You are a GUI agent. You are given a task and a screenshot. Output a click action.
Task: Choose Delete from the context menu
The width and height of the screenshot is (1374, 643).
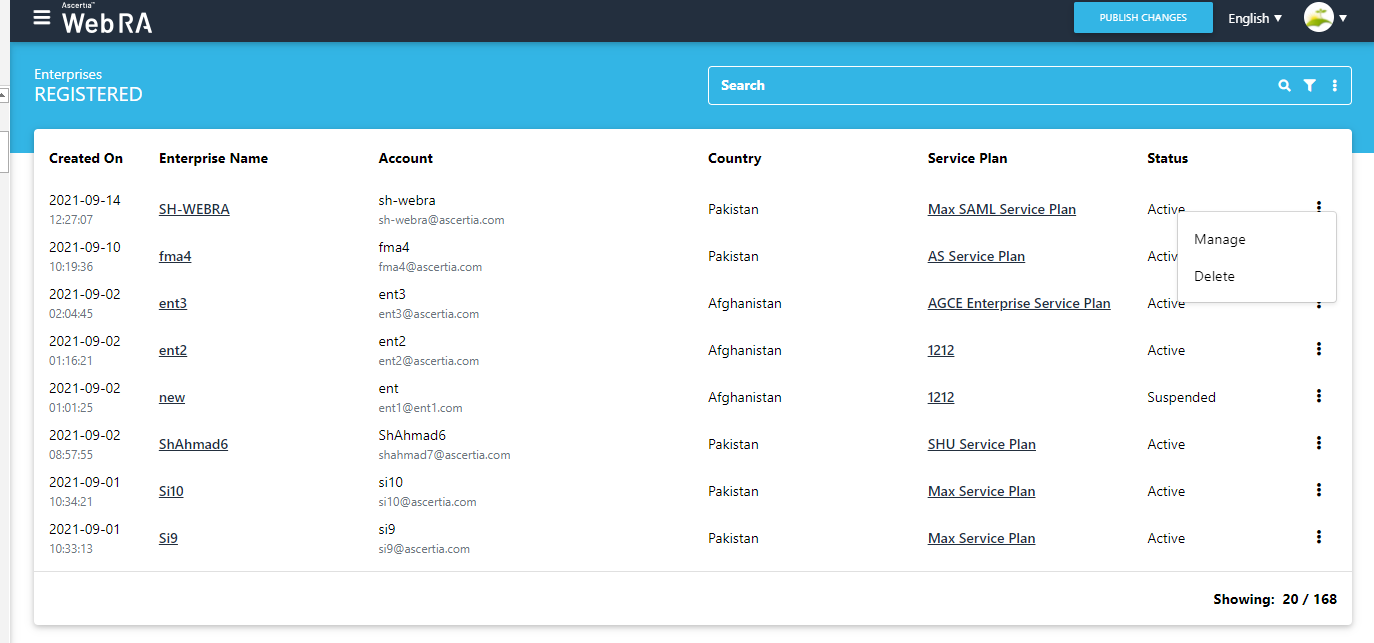pos(1214,277)
